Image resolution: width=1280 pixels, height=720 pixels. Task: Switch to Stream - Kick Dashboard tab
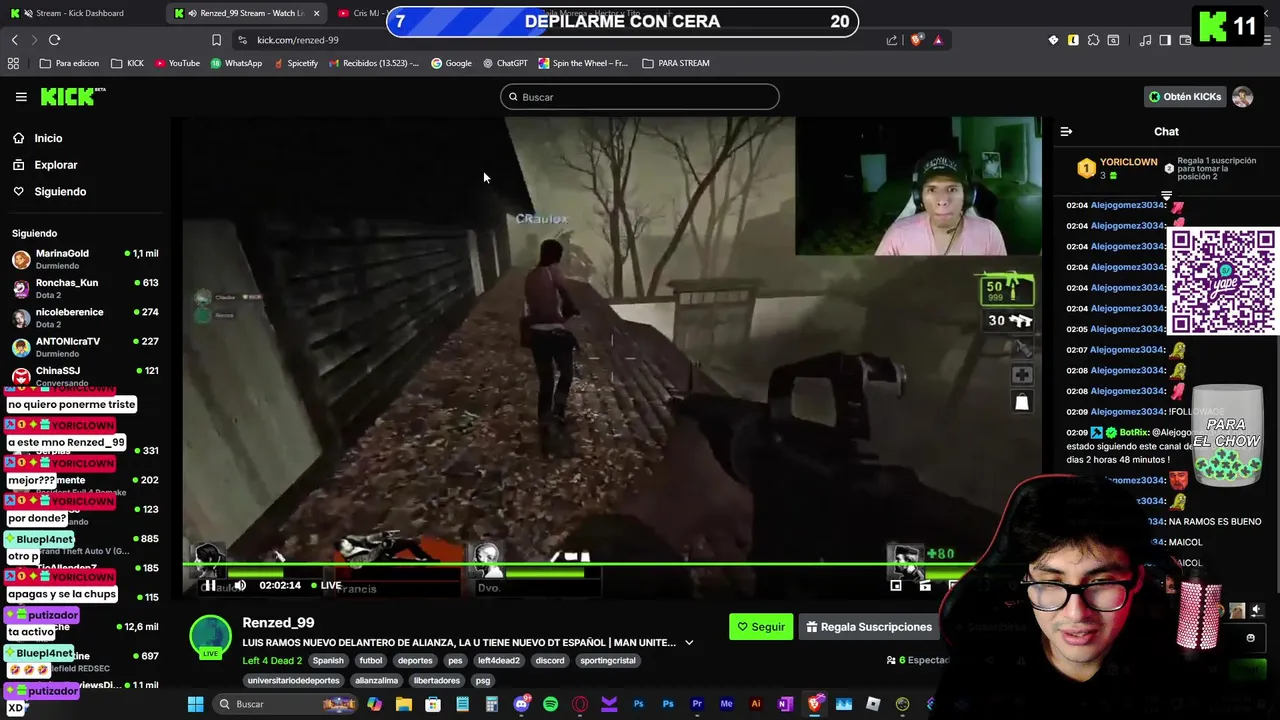point(80,13)
